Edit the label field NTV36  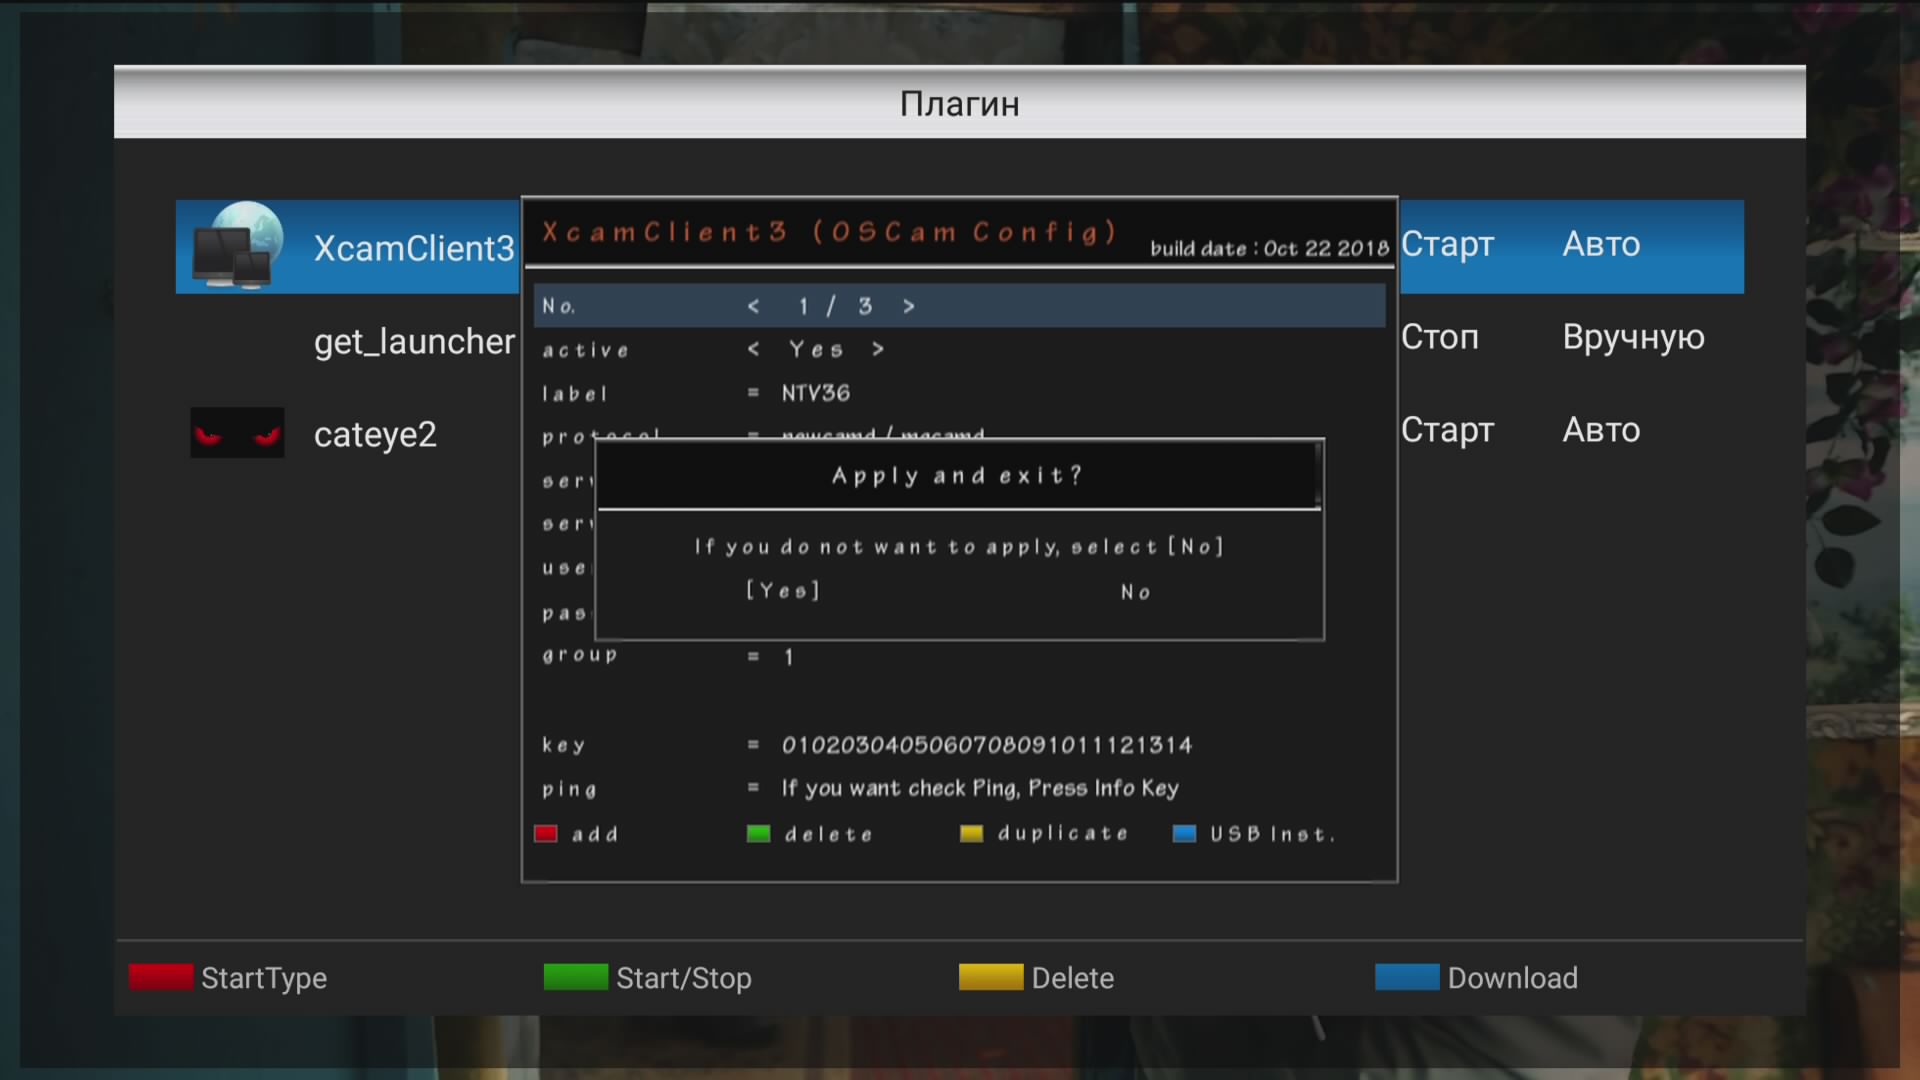pyautogui.click(x=816, y=393)
